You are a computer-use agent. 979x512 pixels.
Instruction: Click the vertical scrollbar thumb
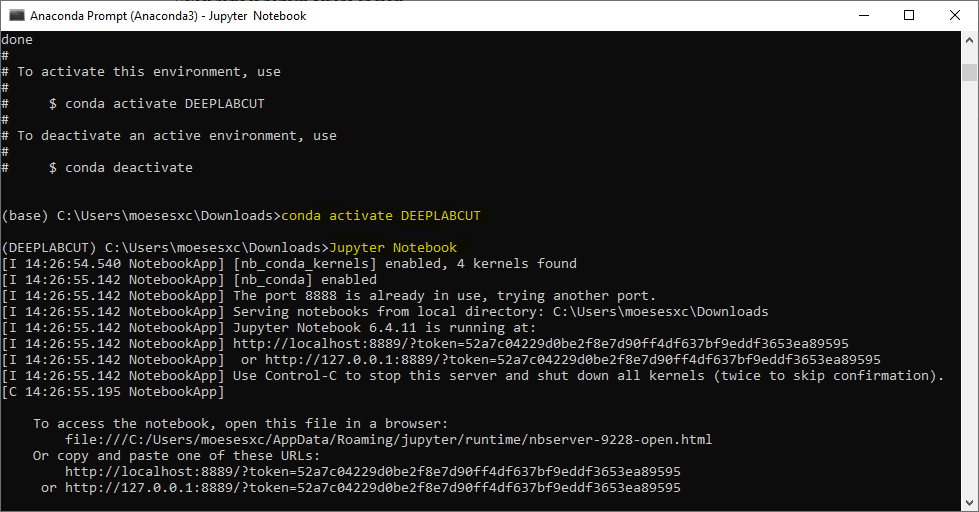969,72
